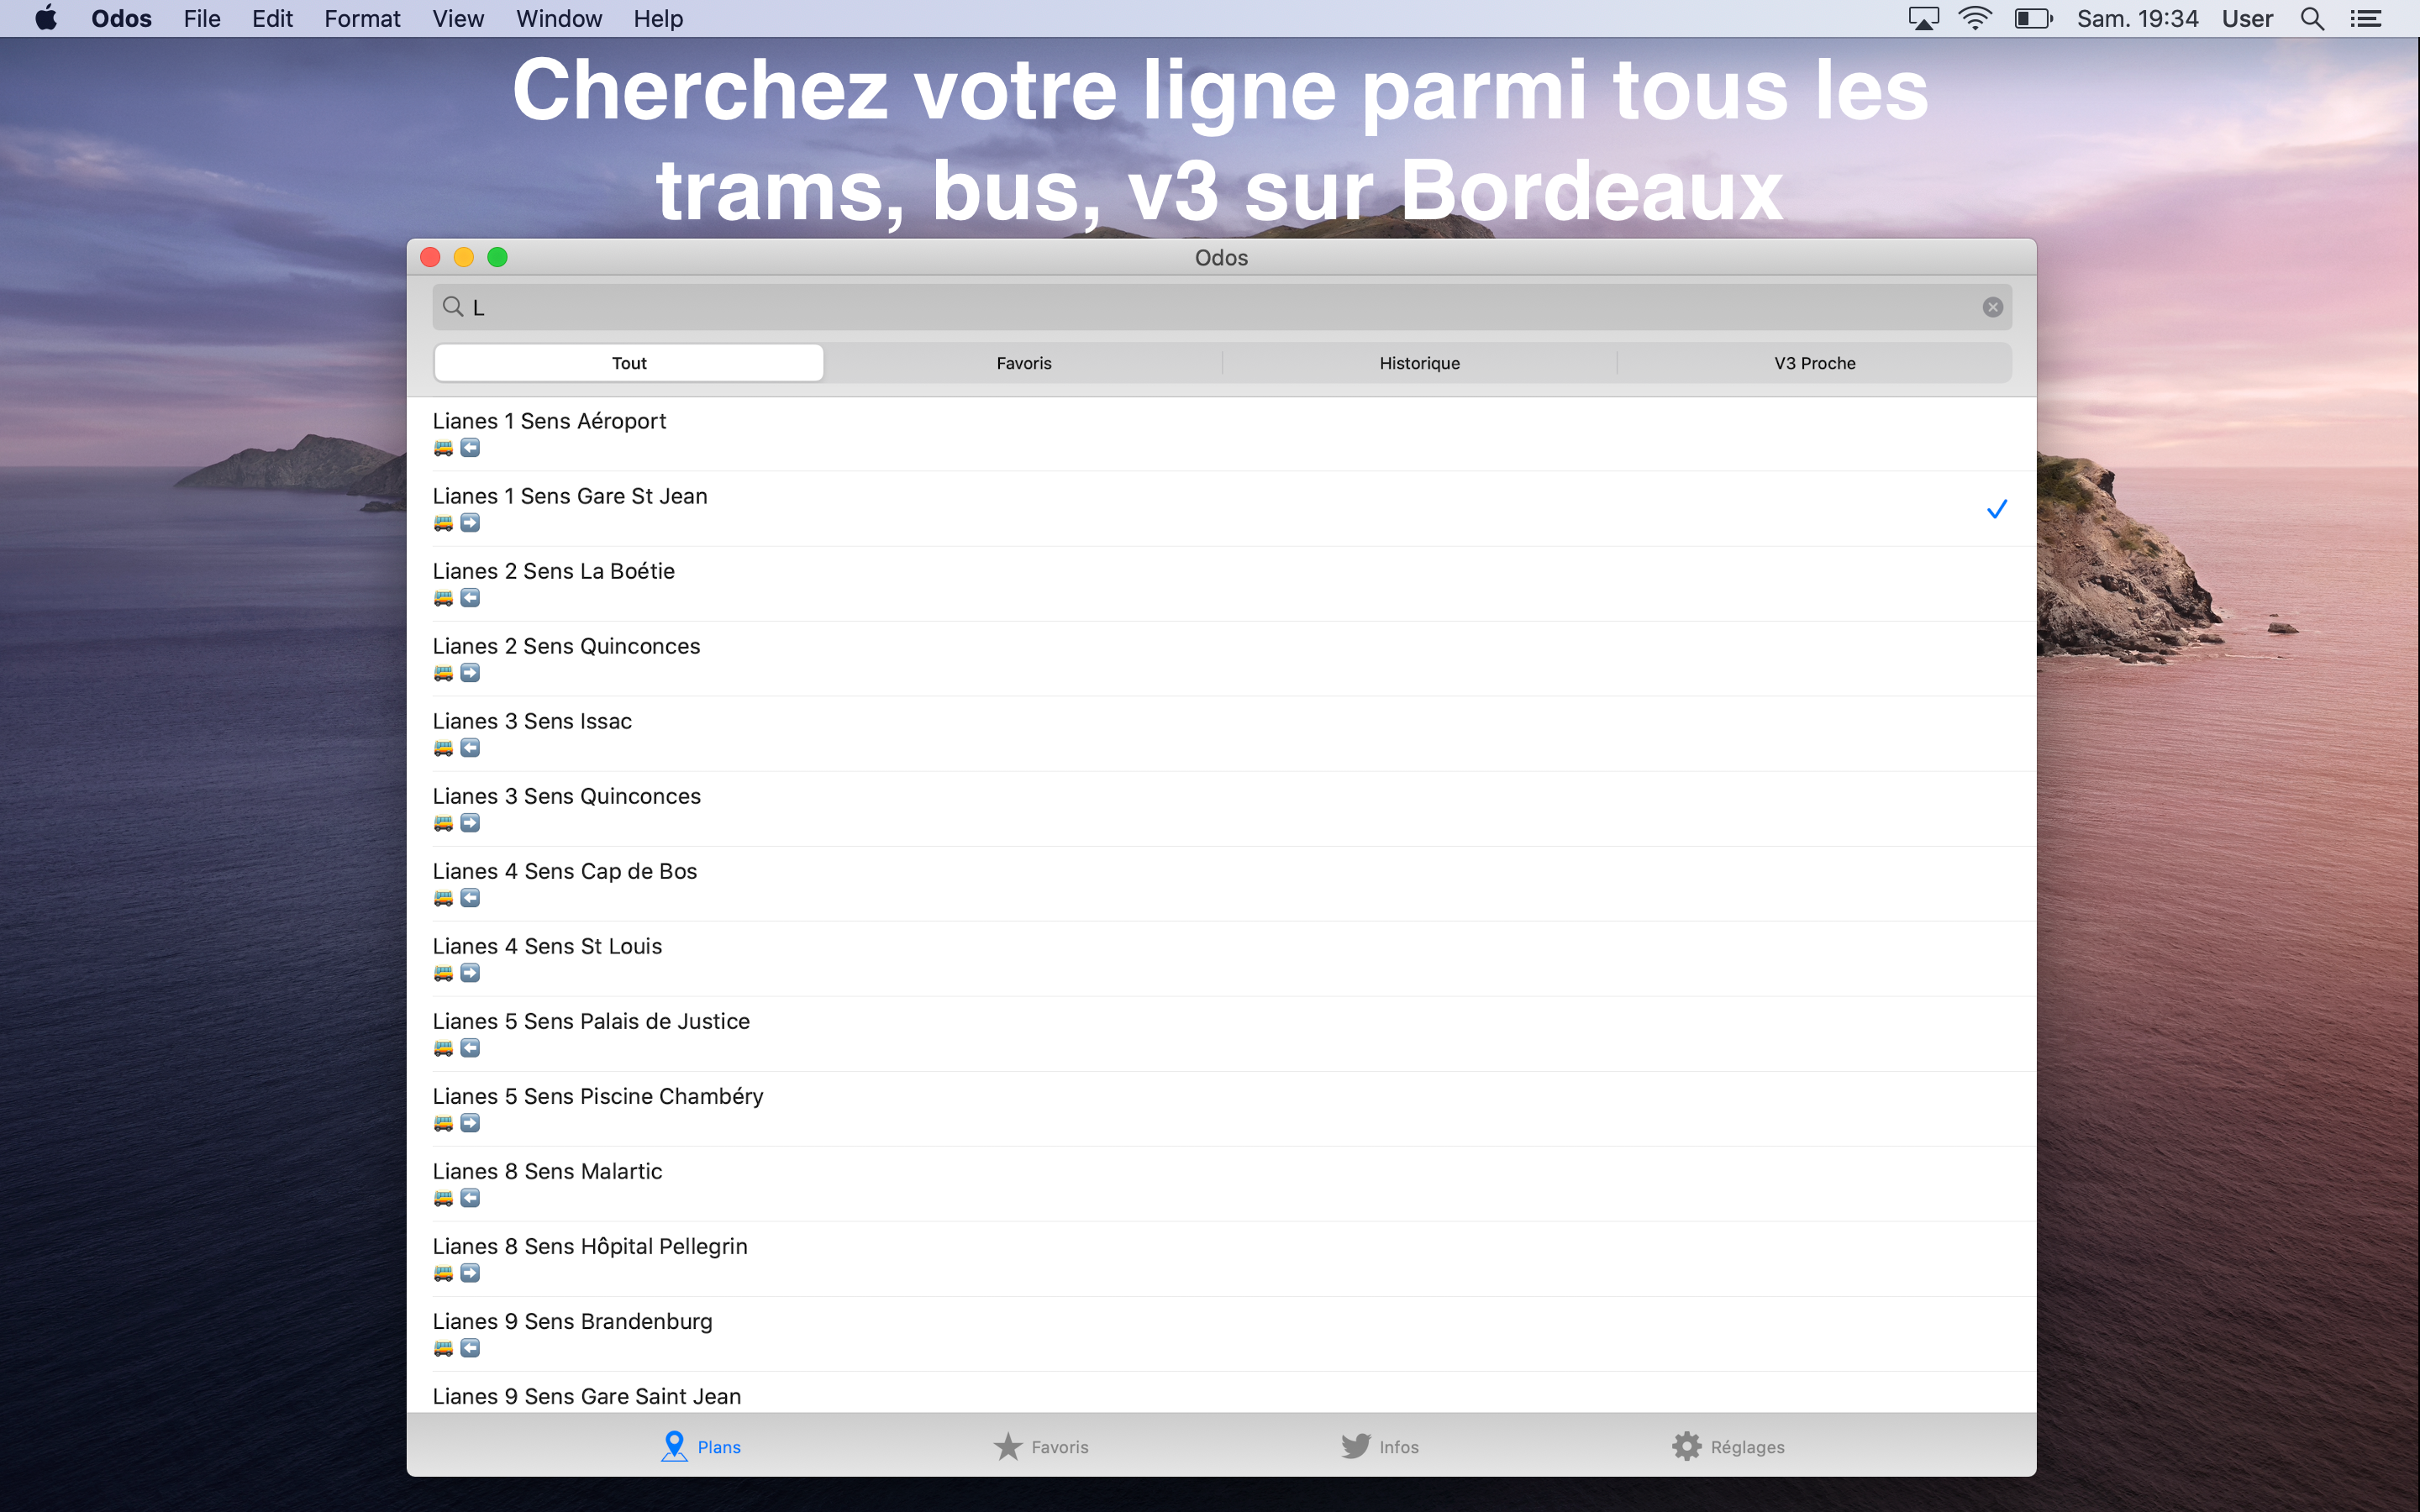Image resolution: width=2420 pixels, height=1512 pixels.
Task: Open the File menu
Action: pyautogui.click(x=202, y=19)
